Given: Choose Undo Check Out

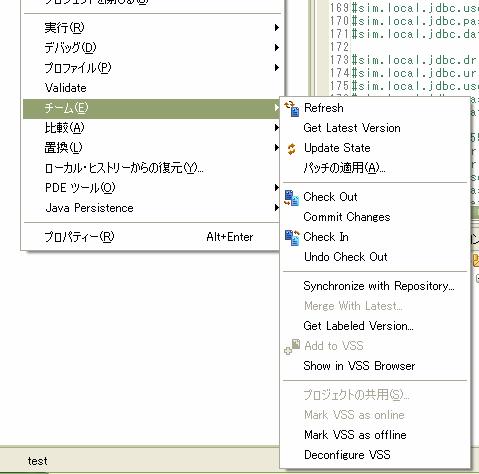Looking at the screenshot, I should click(x=375, y=257).
